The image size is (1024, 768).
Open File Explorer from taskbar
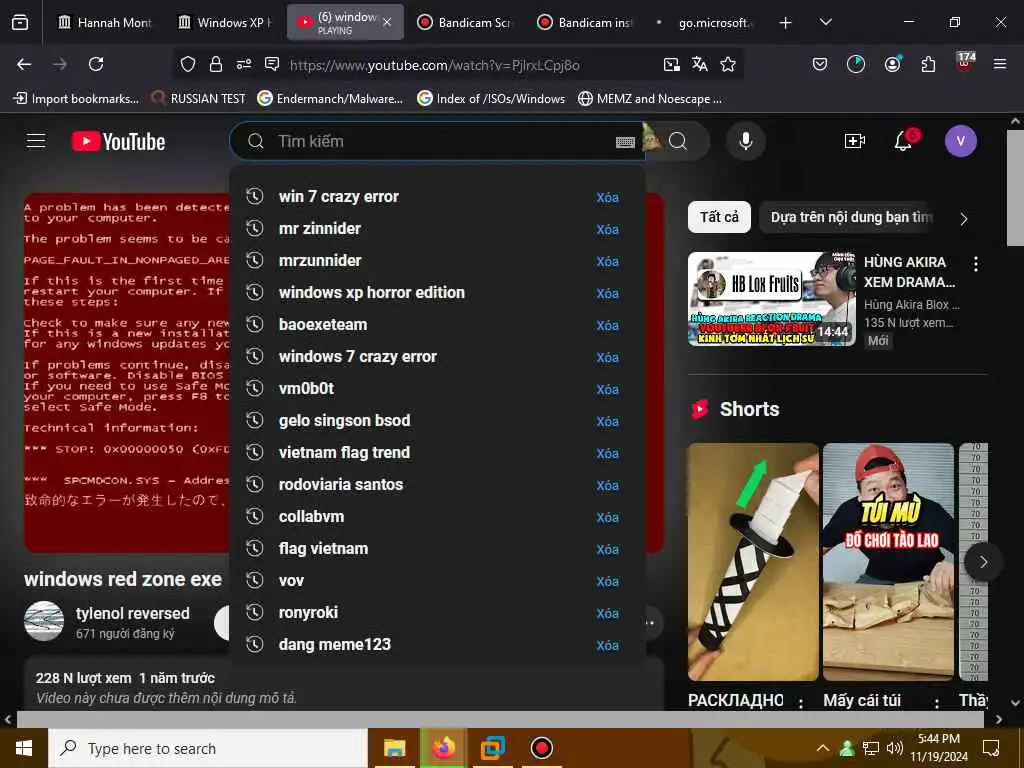click(x=394, y=748)
